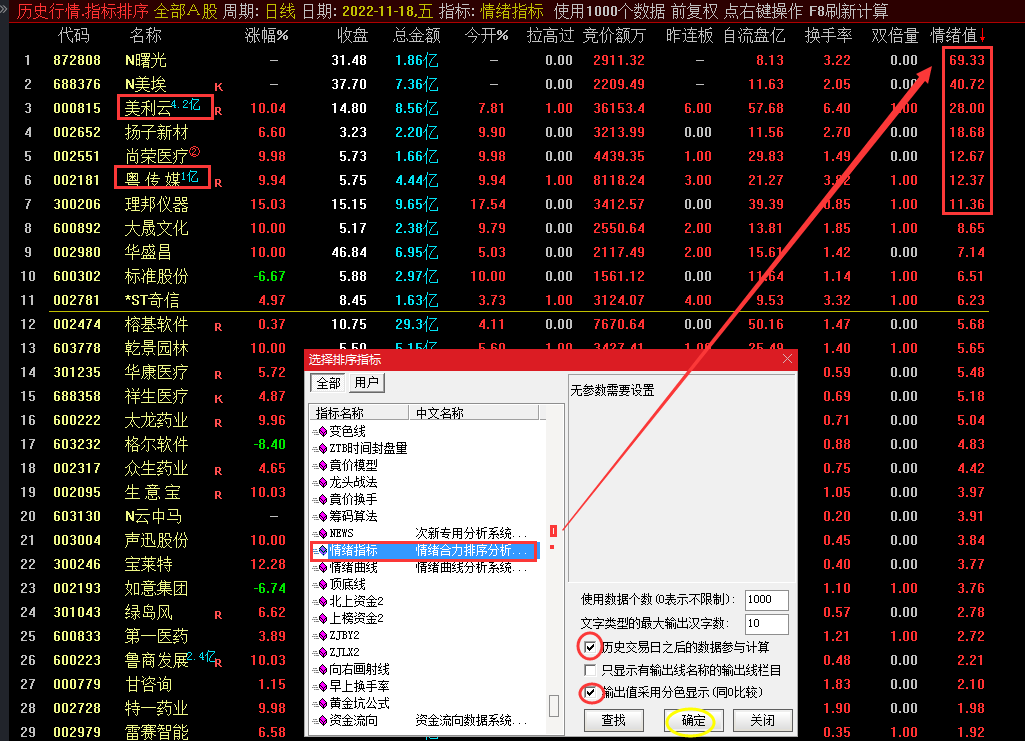Click 情绪值 cell 69.33
This screenshot has width=1025, height=741.
pos(966,60)
